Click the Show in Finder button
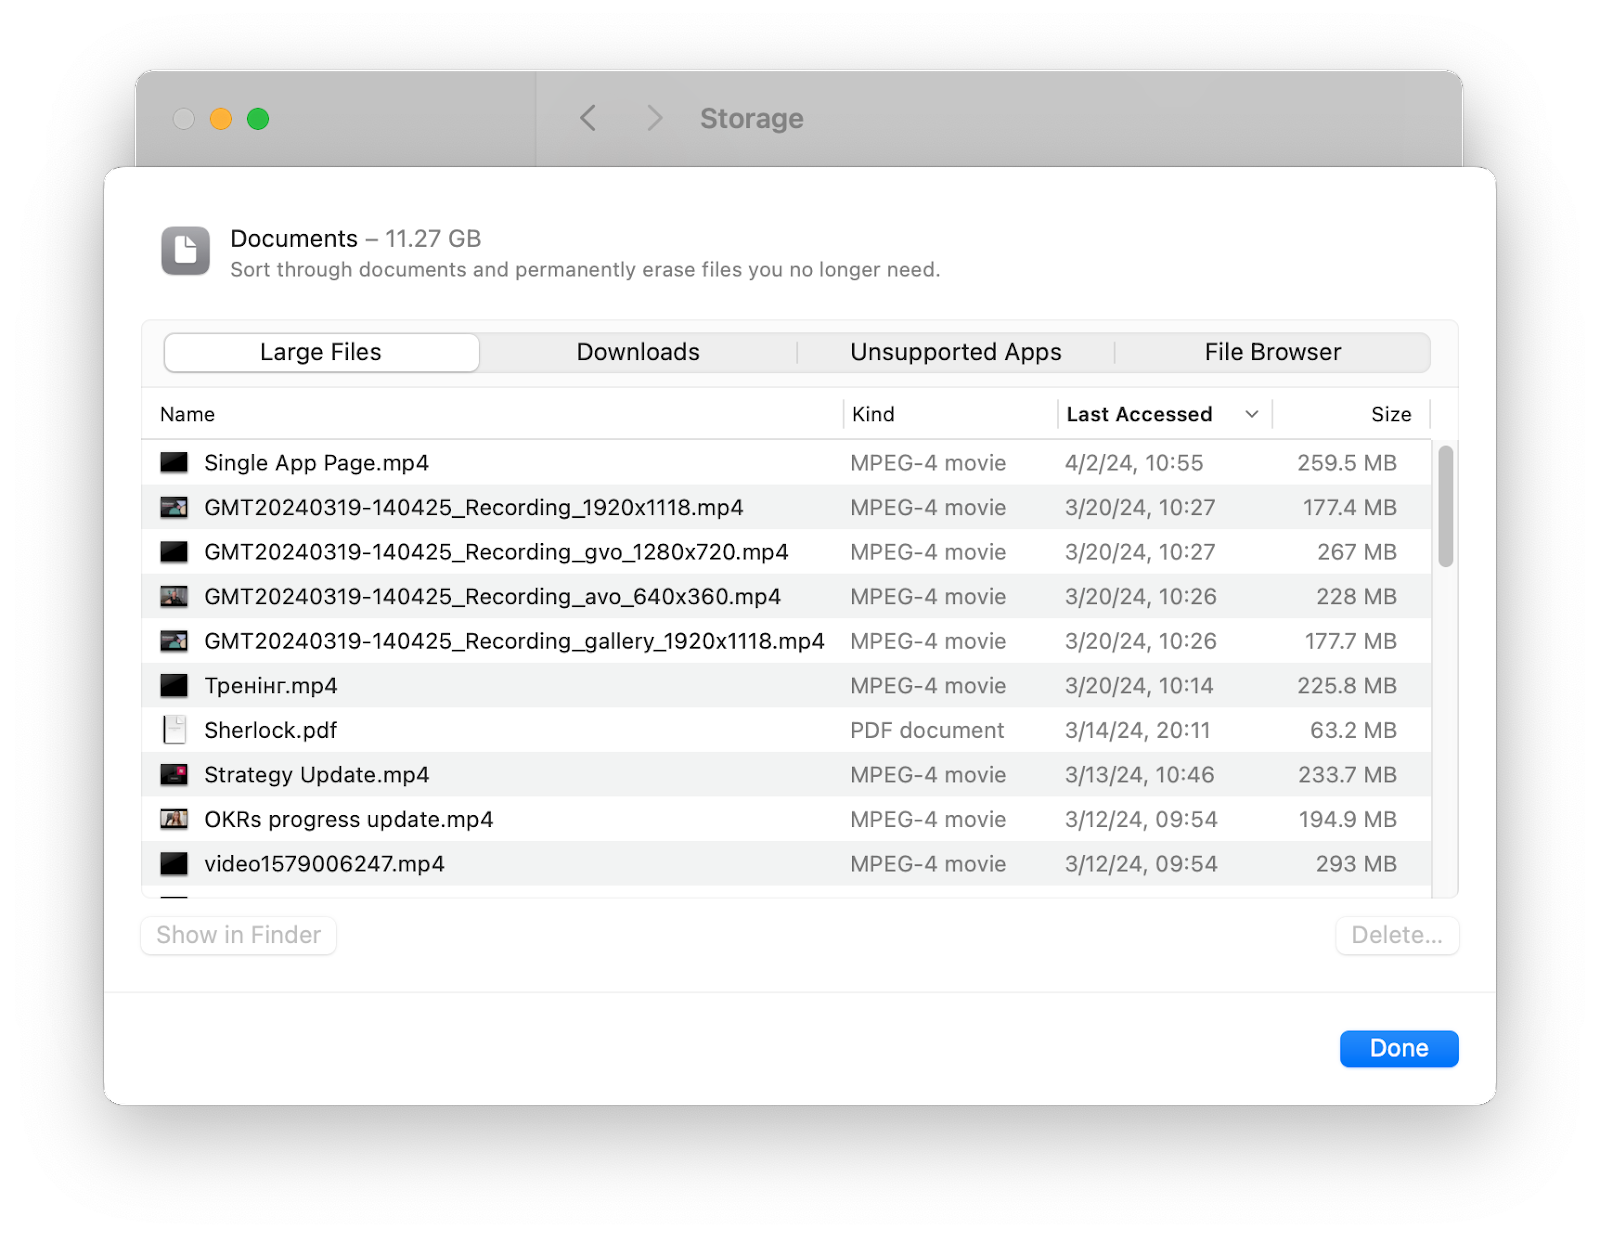Screen dimensions: 1600x1242 (238, 935)
